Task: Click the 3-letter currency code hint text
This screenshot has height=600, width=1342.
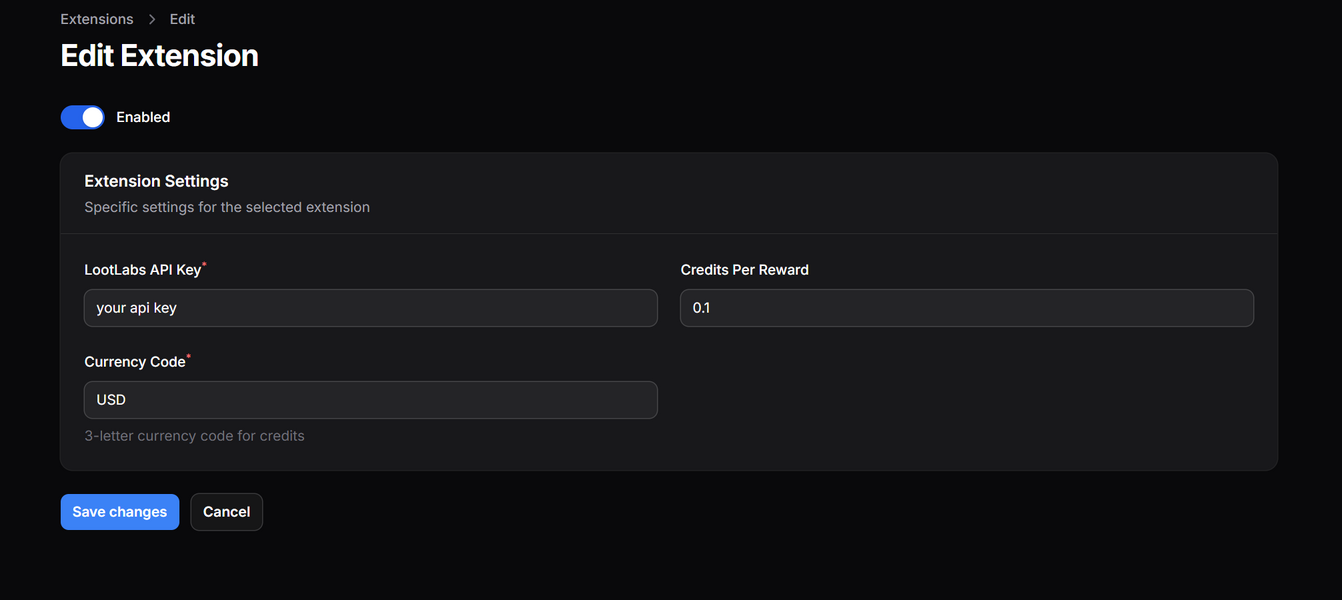Action: click(x=195, y=436)
